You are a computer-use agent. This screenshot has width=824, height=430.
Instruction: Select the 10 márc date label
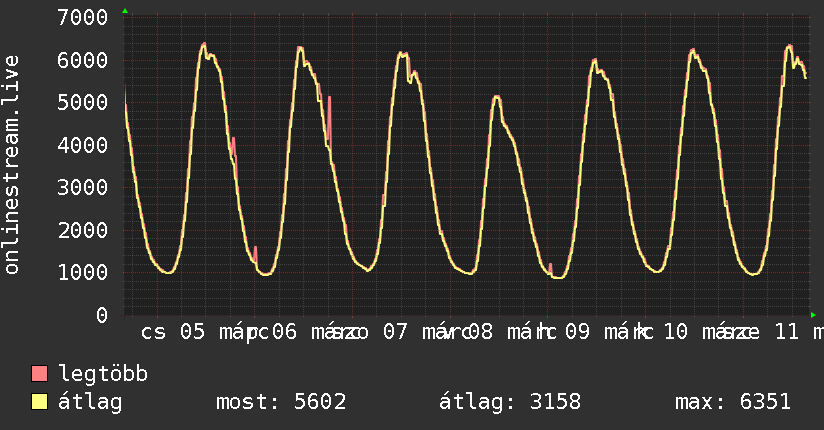pos(700,332)
